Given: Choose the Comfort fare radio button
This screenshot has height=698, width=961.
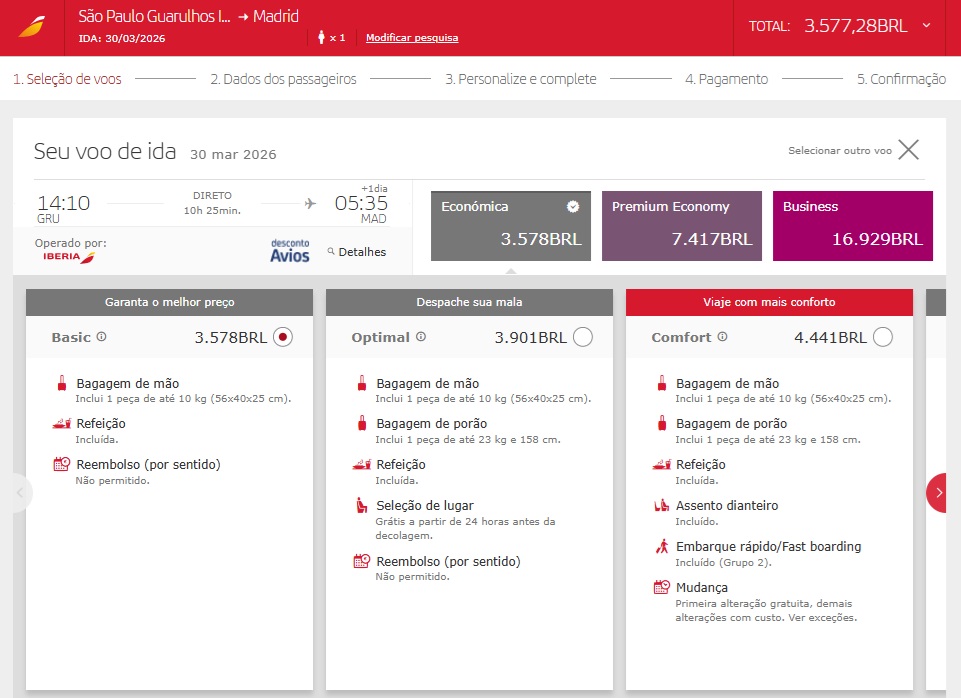Looking at the screenshot, I should 883,337.
